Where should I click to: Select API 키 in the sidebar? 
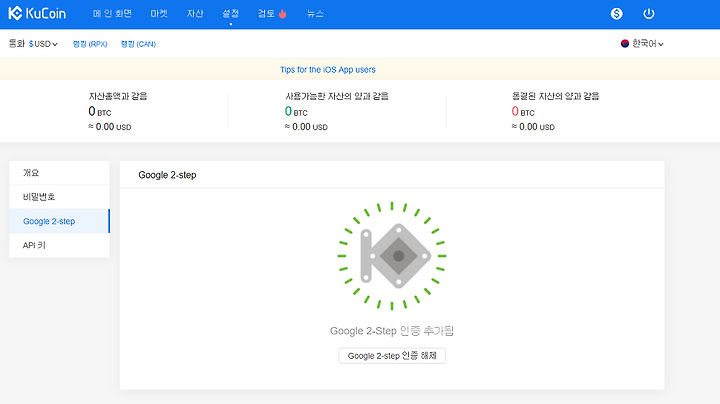coord(59,245)
